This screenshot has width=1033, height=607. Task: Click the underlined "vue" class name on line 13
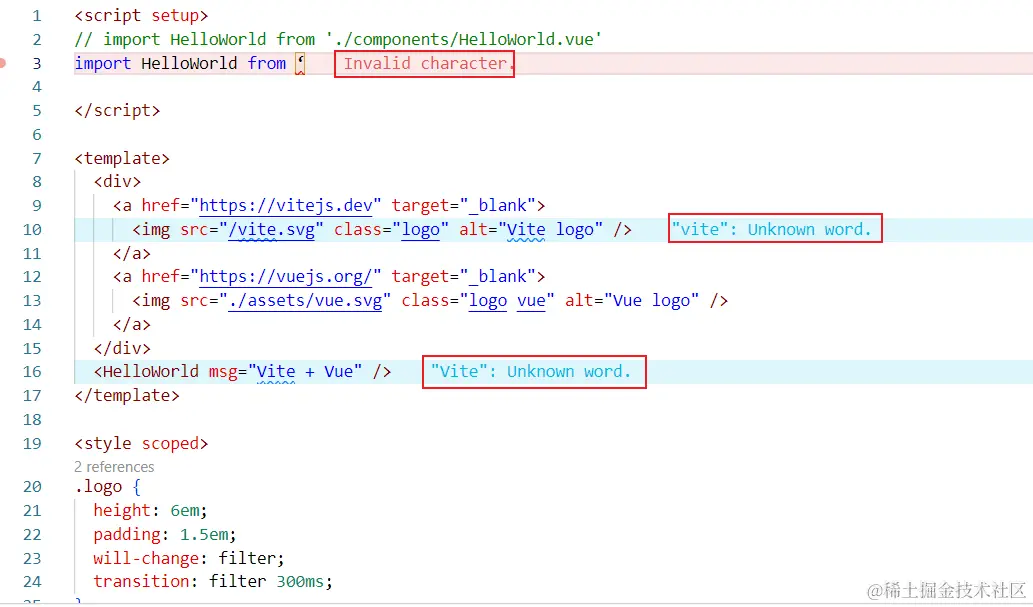531,301
